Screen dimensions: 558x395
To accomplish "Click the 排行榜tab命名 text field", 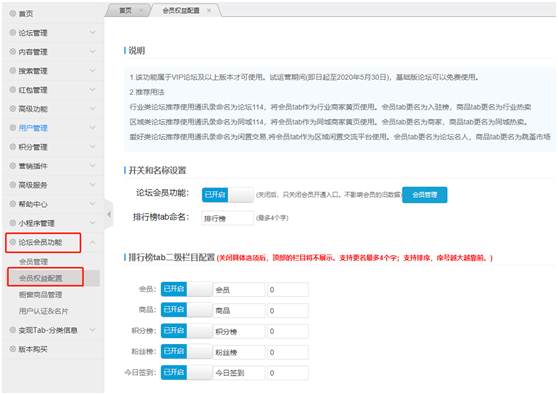I will point(227,218).
